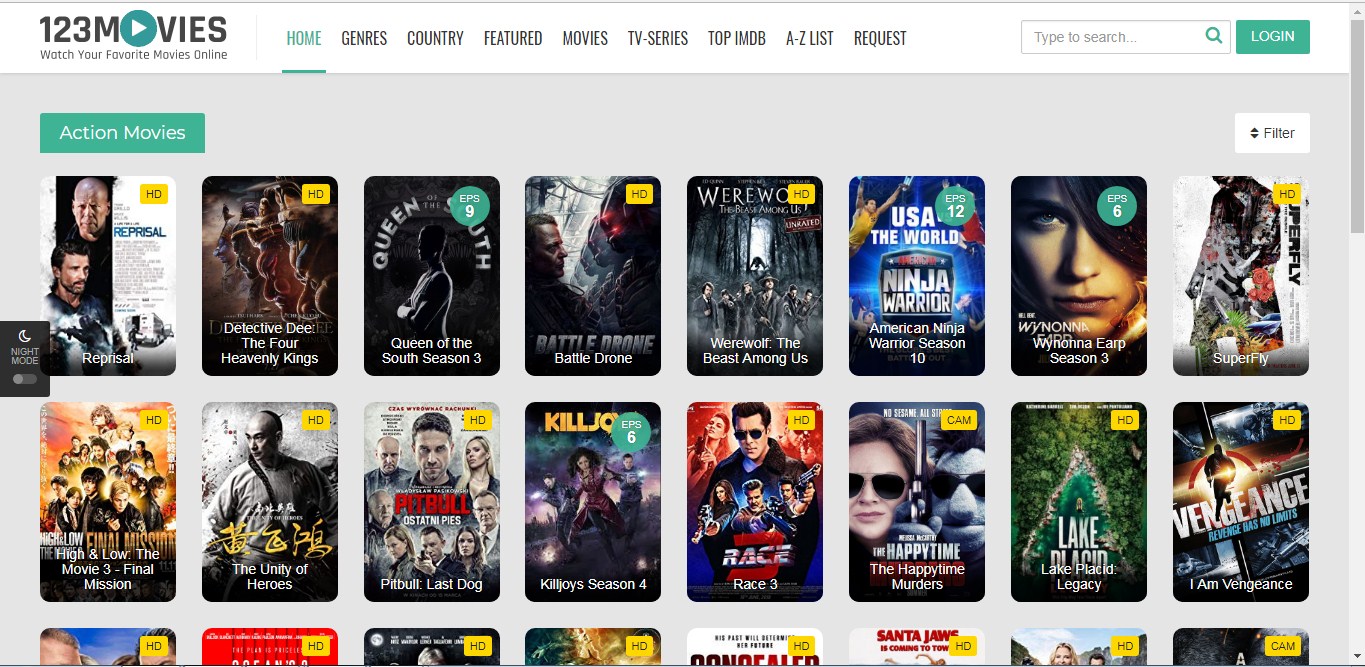Click EPS 6 badge on Wynonna Earp
This screenshot has height=667, width=1365.
tap(1117, 206)
